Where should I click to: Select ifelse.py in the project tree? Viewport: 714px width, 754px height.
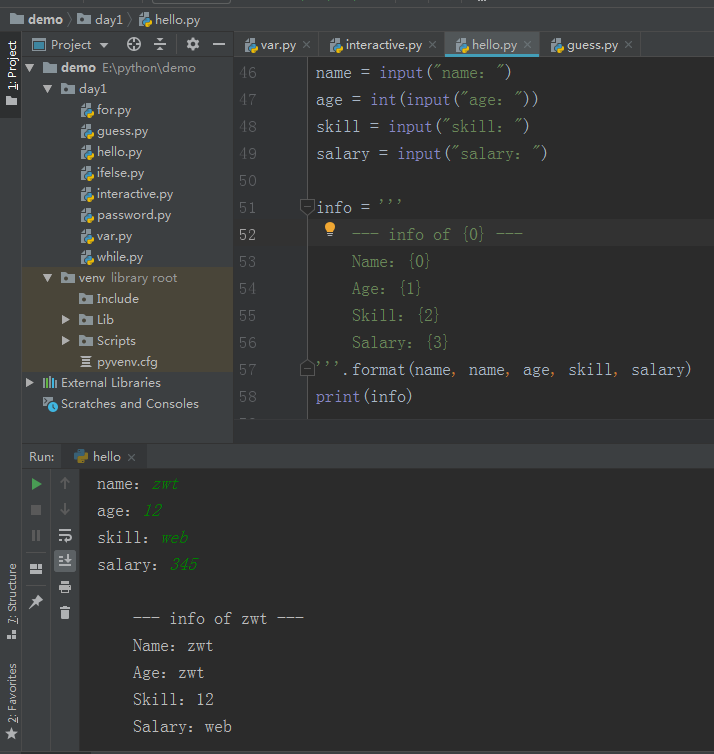(113, 173)
